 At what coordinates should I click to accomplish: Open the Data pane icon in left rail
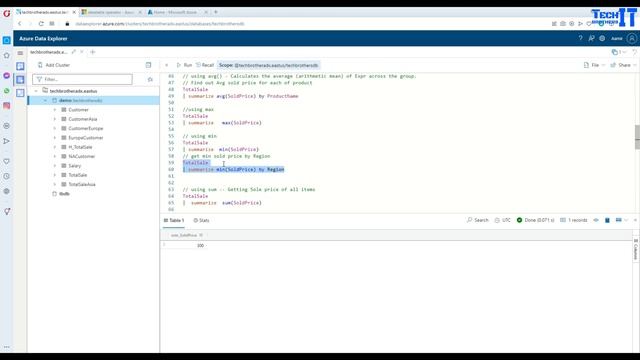pyautogui.click(x=20, y=66)
